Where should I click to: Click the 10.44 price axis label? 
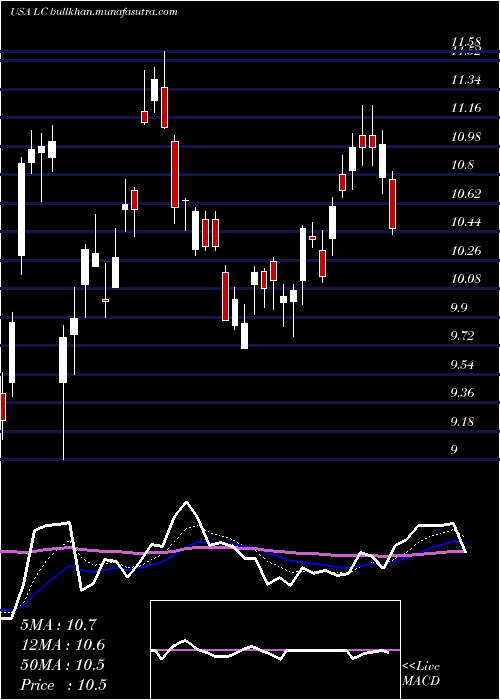tap(466, 222)
